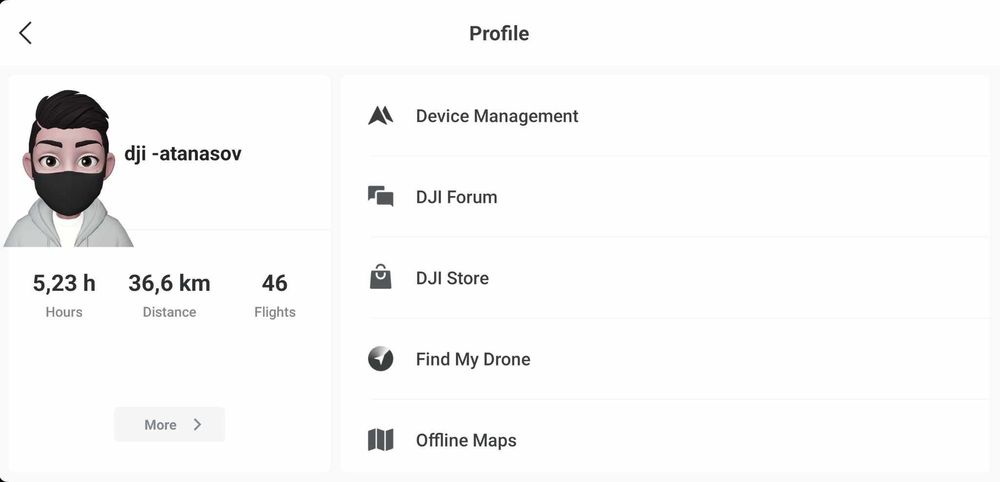
Task: Select the 46 Flights statistic
Action: tap(274, 284)
